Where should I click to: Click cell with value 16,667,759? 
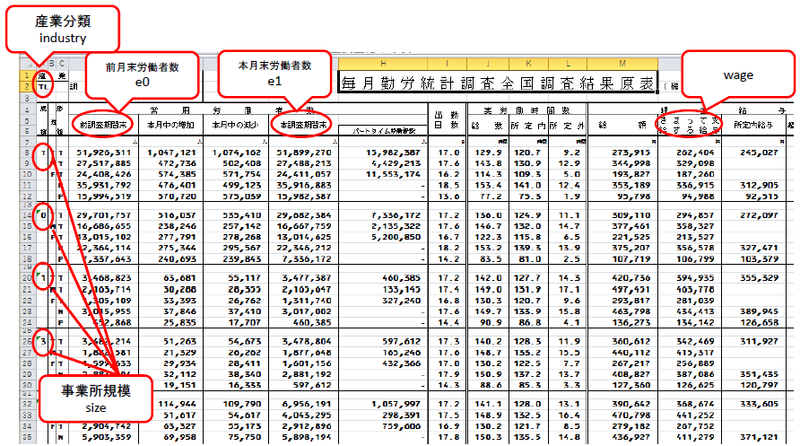pyautogui.click(x=304, y=226)
